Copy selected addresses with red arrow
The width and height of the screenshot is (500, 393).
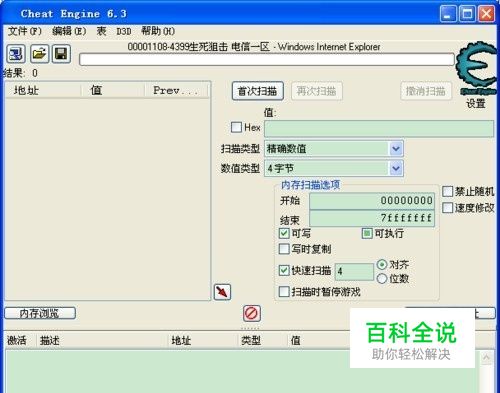tap(222, 292)
